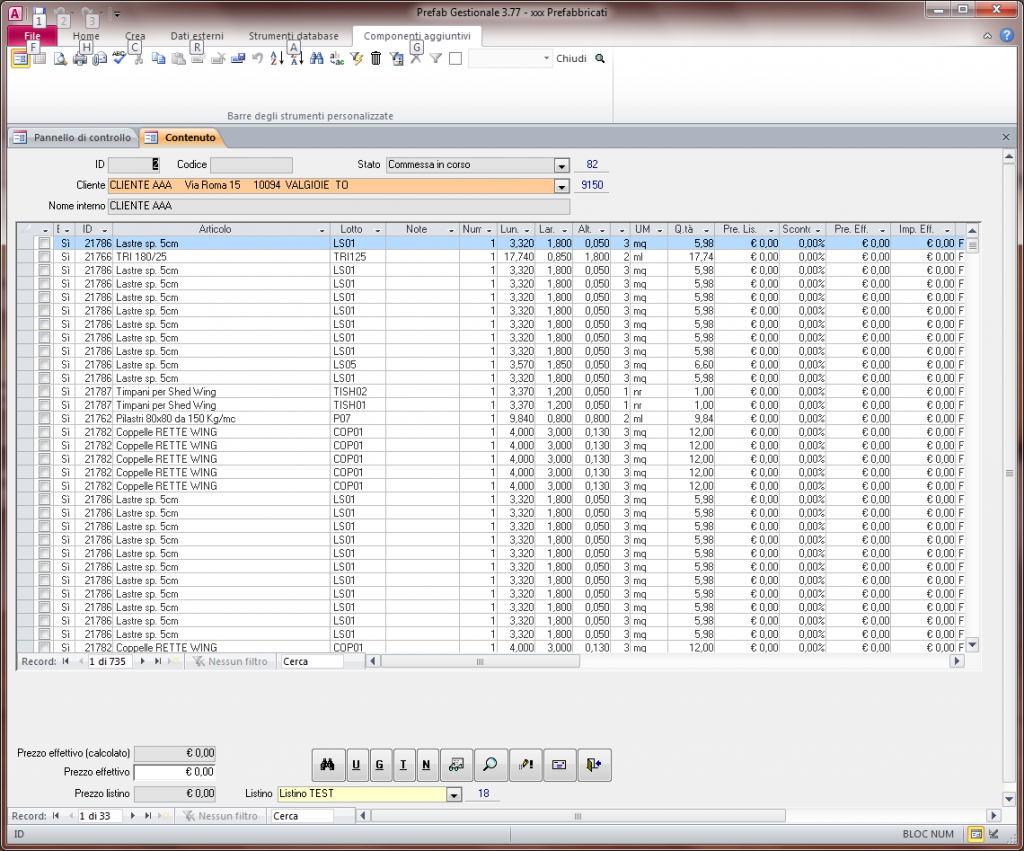Viewport: 1024px width, 851px height.
Task: Click the Undo arrow icon
Action: tap(257, 59)
